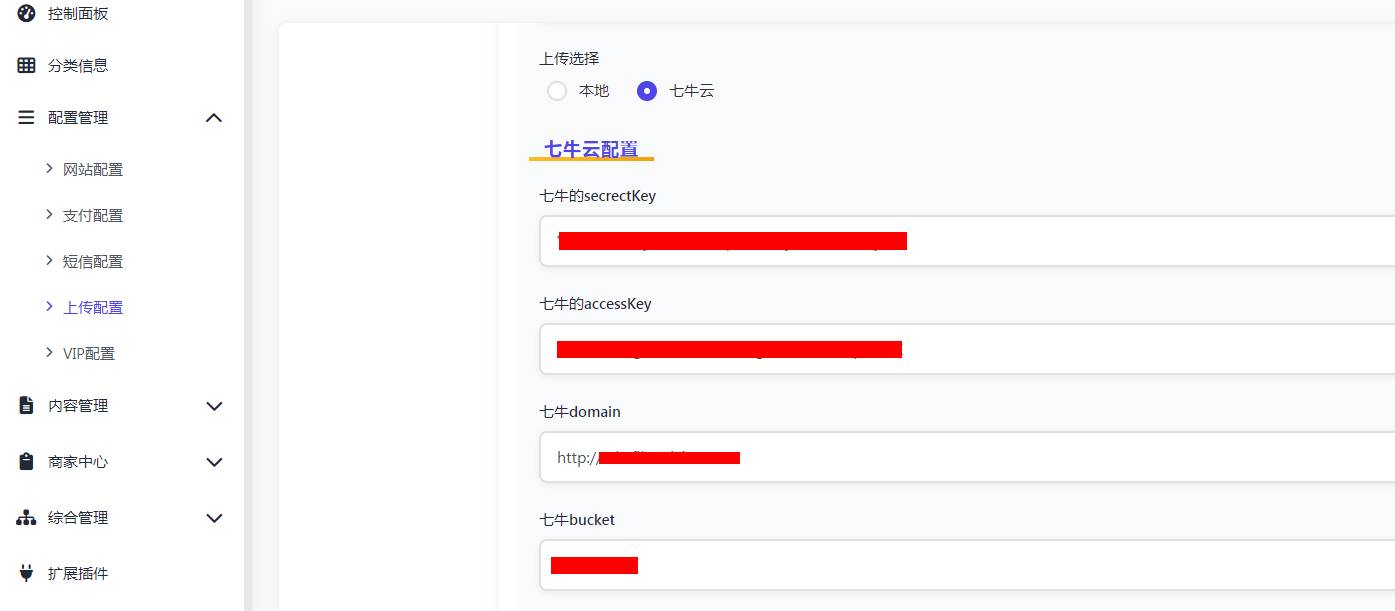
Task: Select the 本地 upload radio option
Action: click(x=557, y=91)
